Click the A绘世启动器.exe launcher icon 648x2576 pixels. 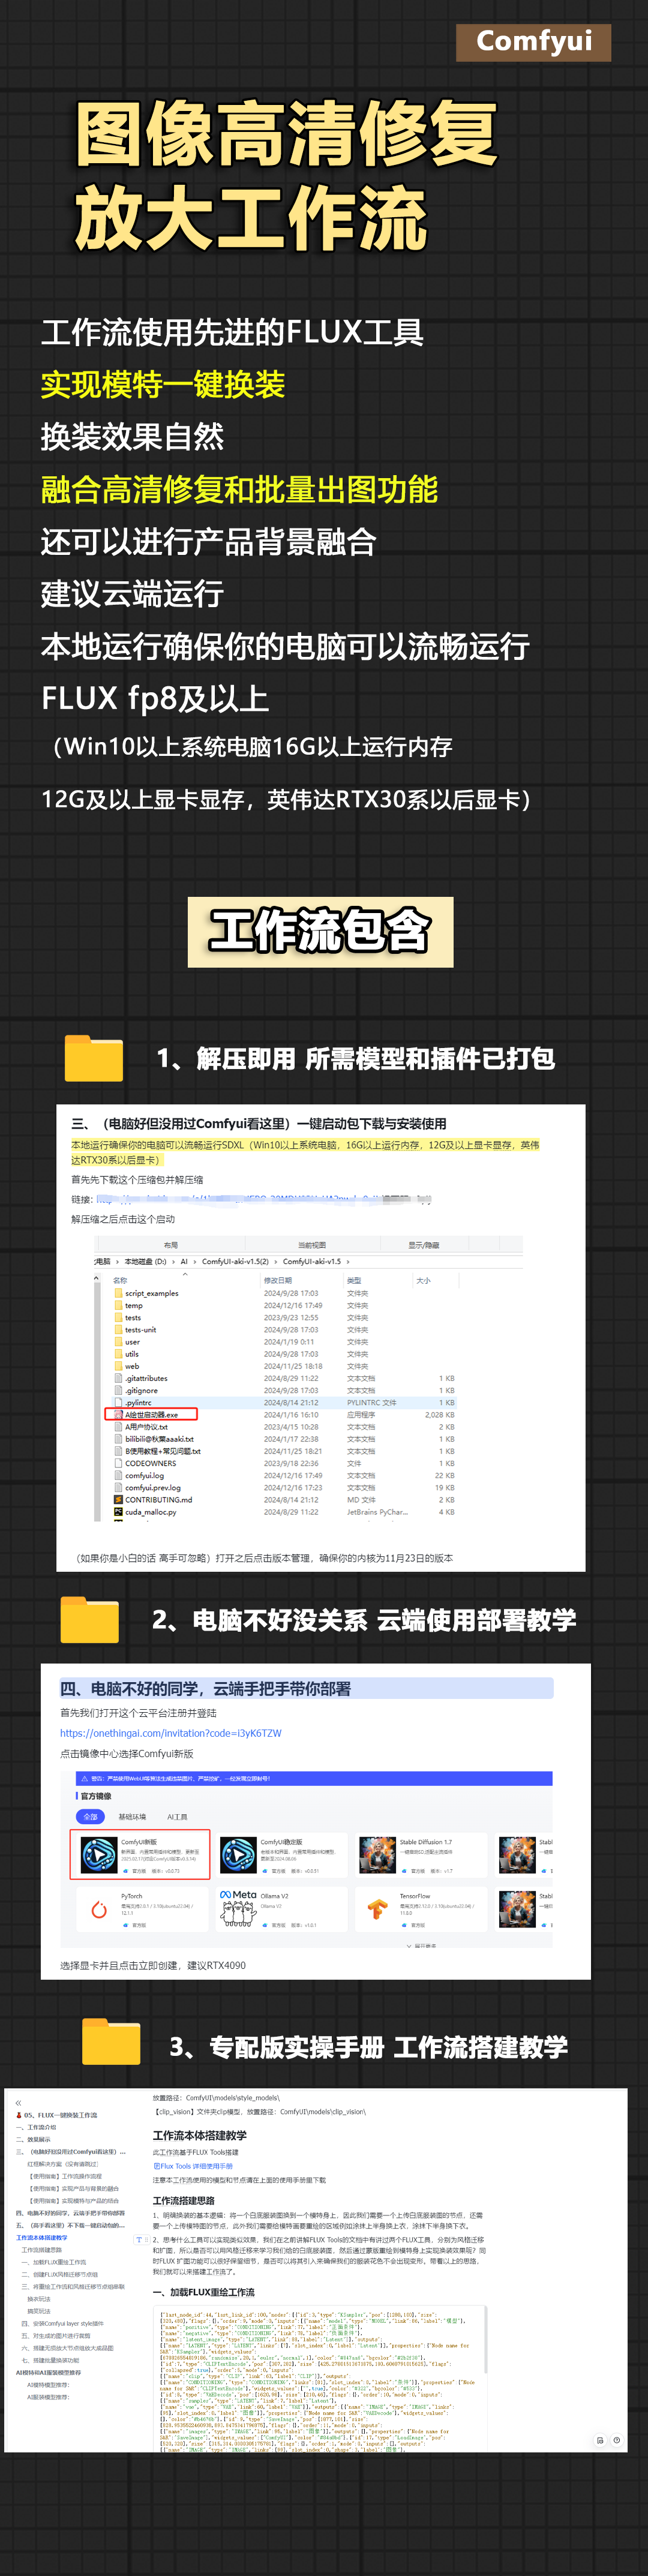(118, 1415)
